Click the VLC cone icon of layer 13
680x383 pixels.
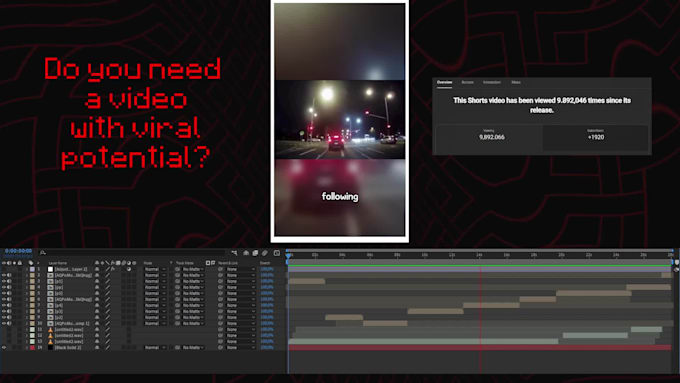(50, 341)
